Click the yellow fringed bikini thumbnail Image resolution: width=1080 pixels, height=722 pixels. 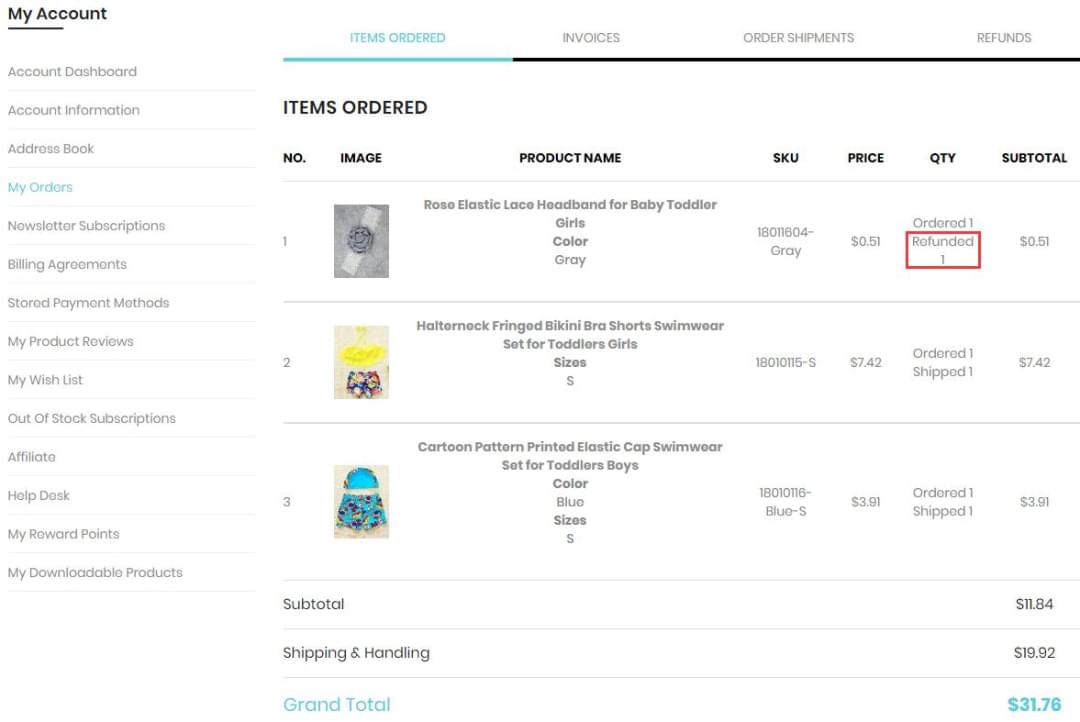point(361,362)
